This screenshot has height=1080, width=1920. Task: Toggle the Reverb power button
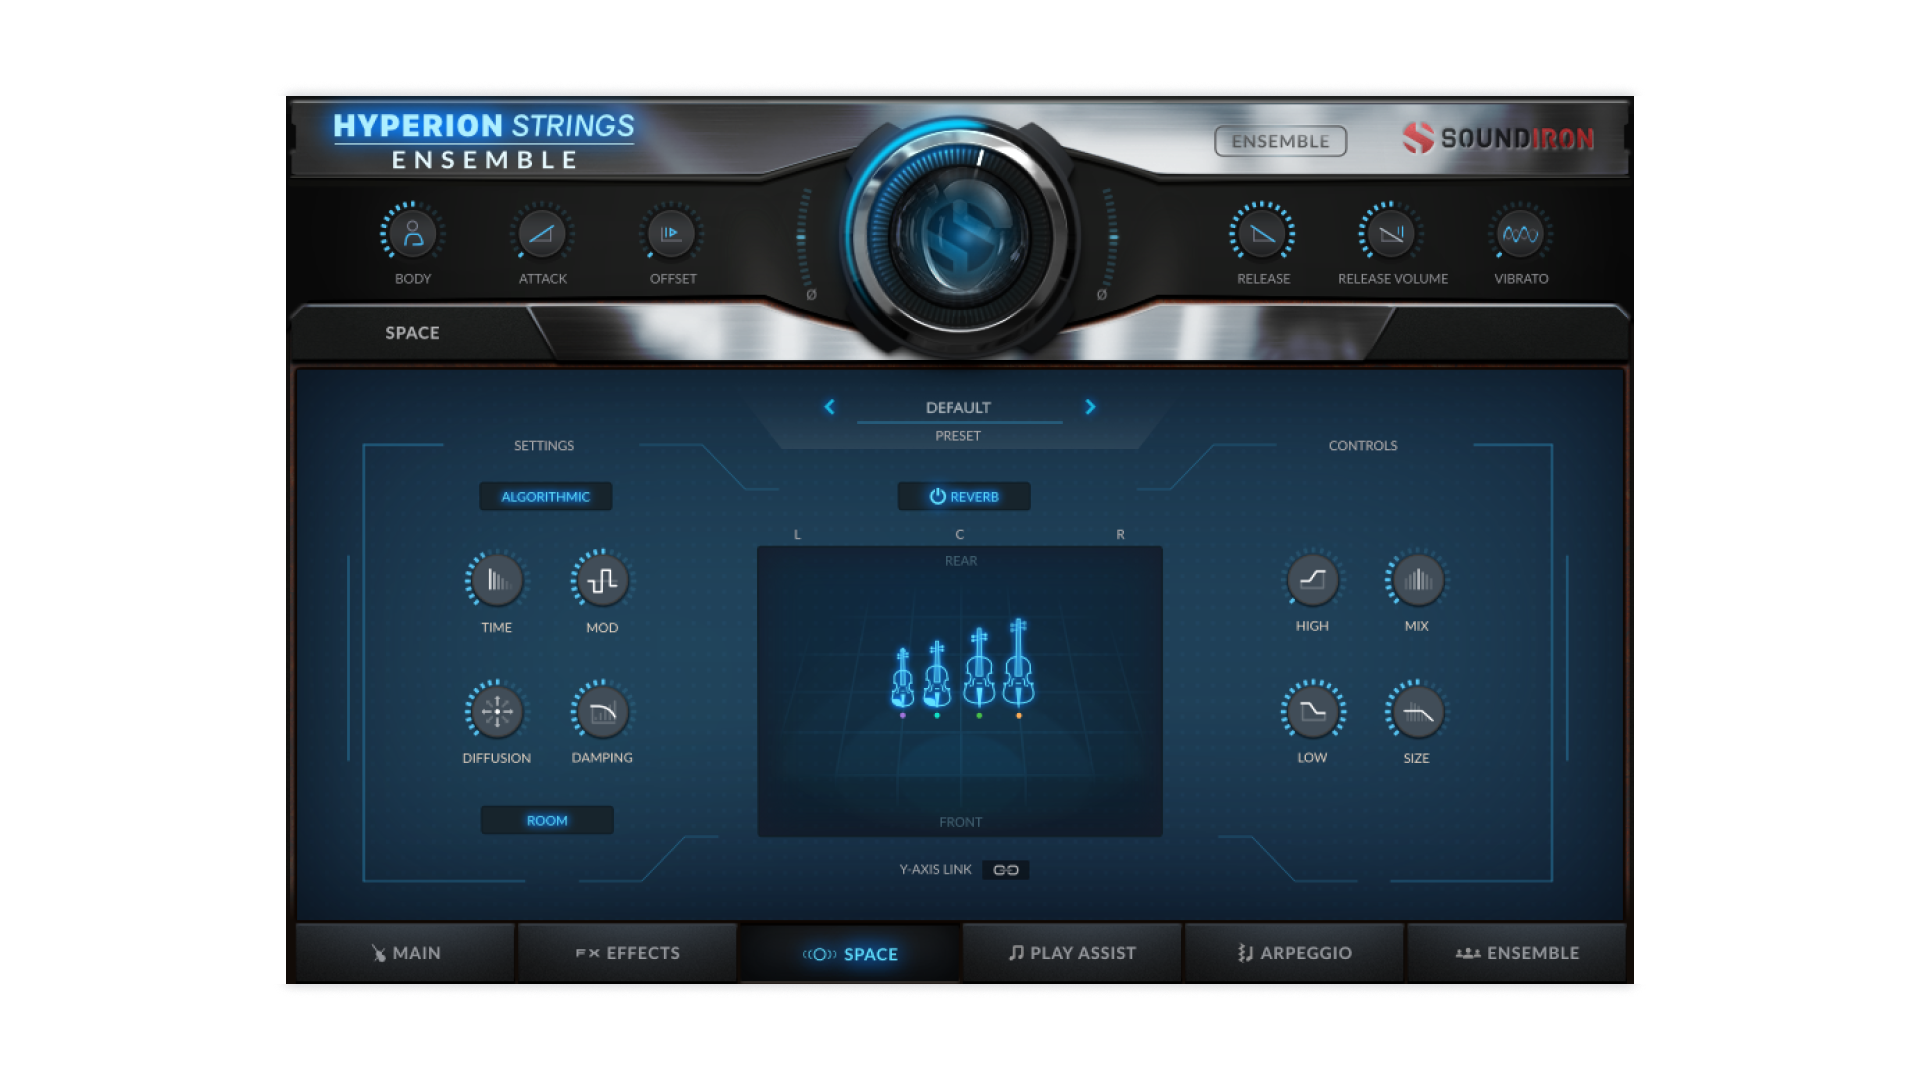coord(964,496)
